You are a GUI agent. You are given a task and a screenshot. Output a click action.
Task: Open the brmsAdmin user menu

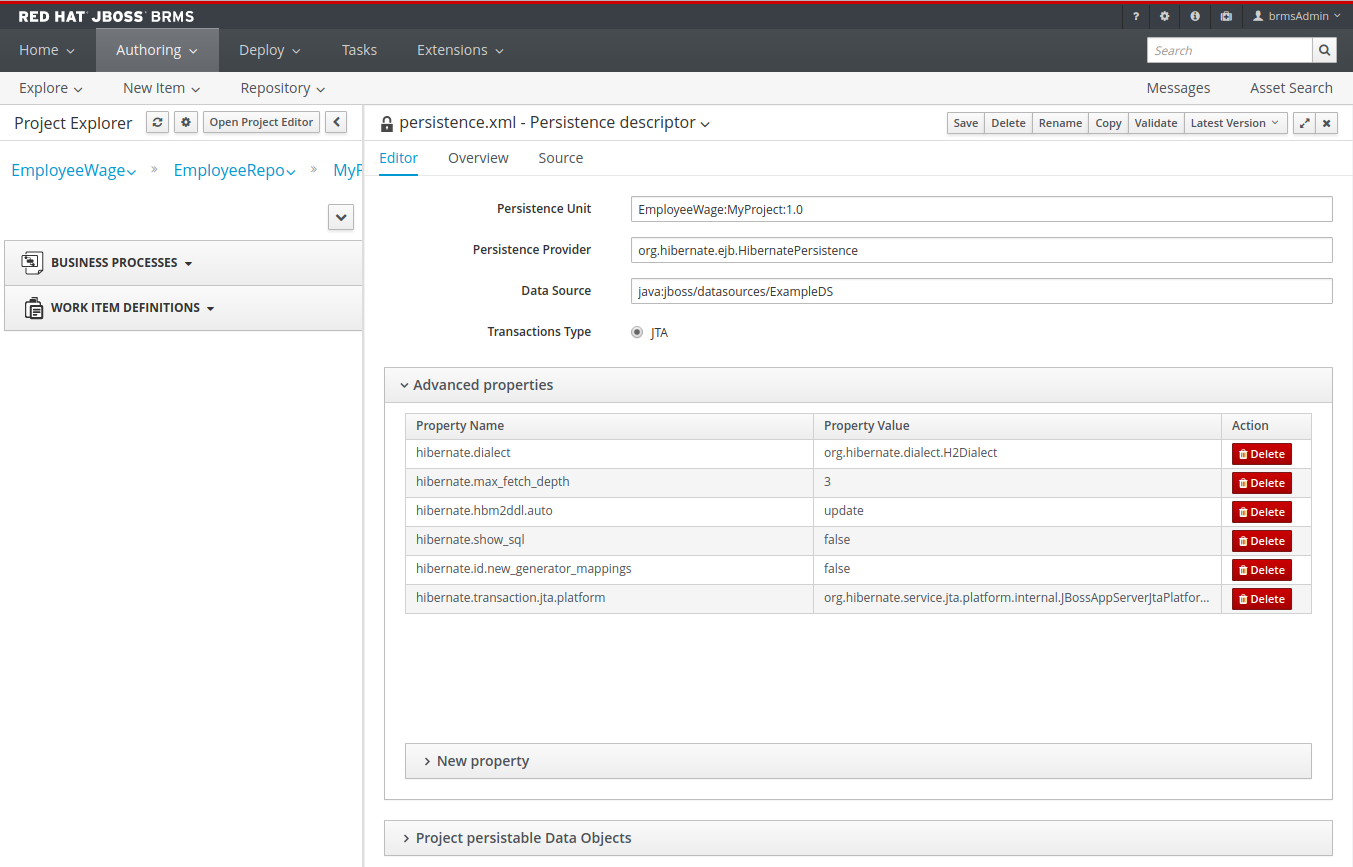pos(1297,16)
